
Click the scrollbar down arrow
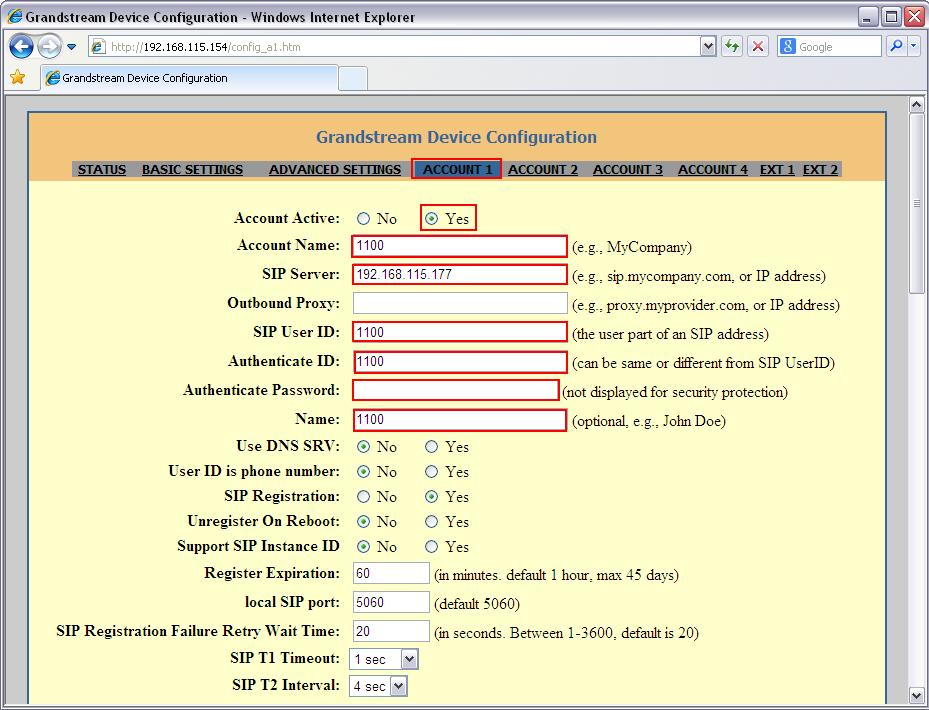click(917, 694)
